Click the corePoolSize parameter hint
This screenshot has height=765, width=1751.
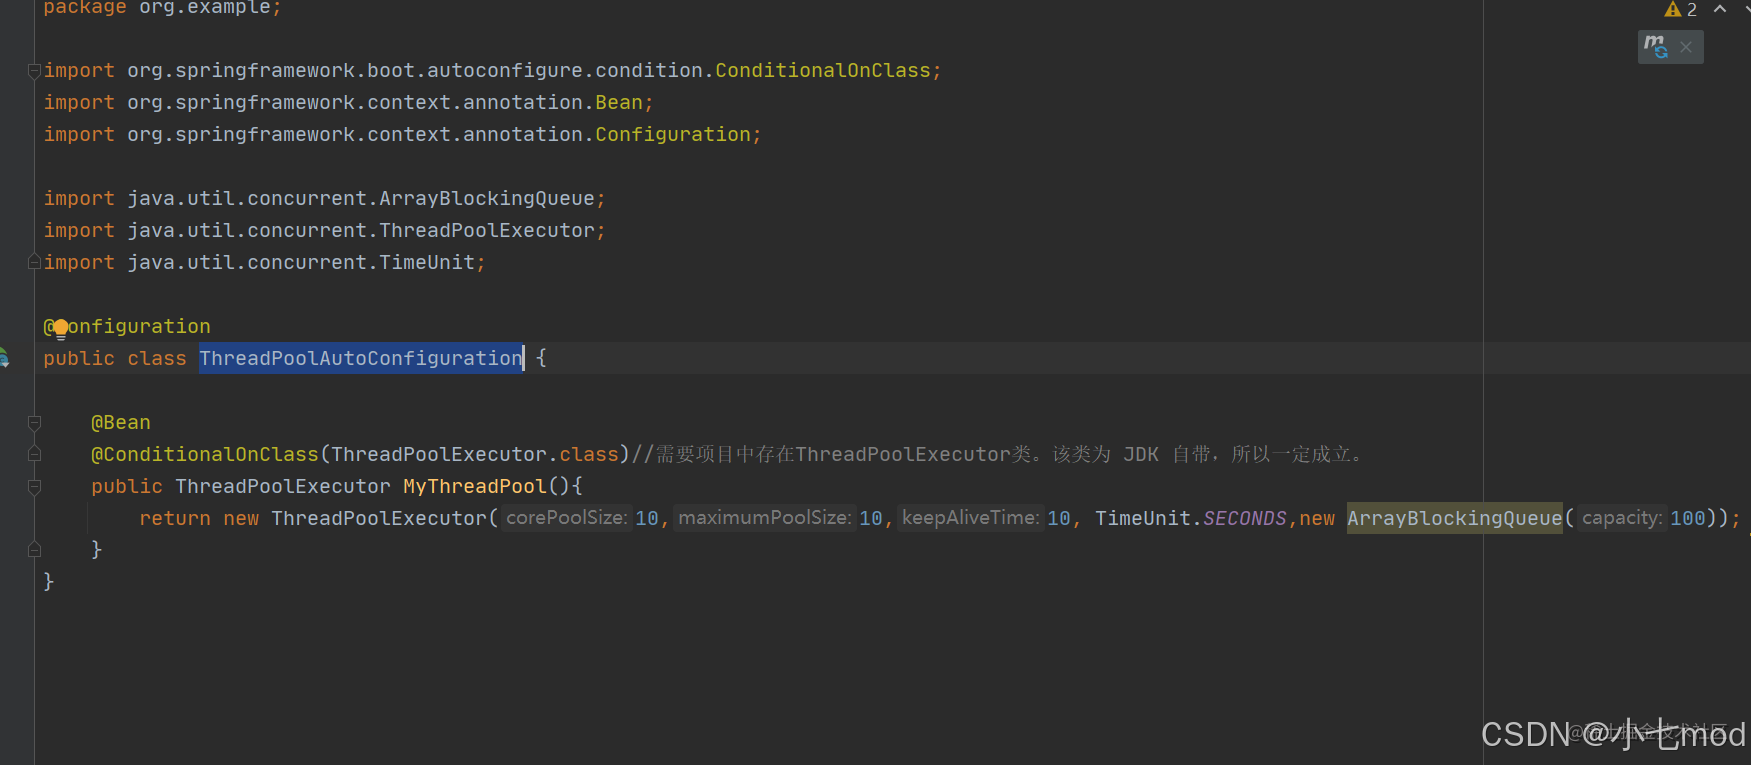tap(566, 518)
